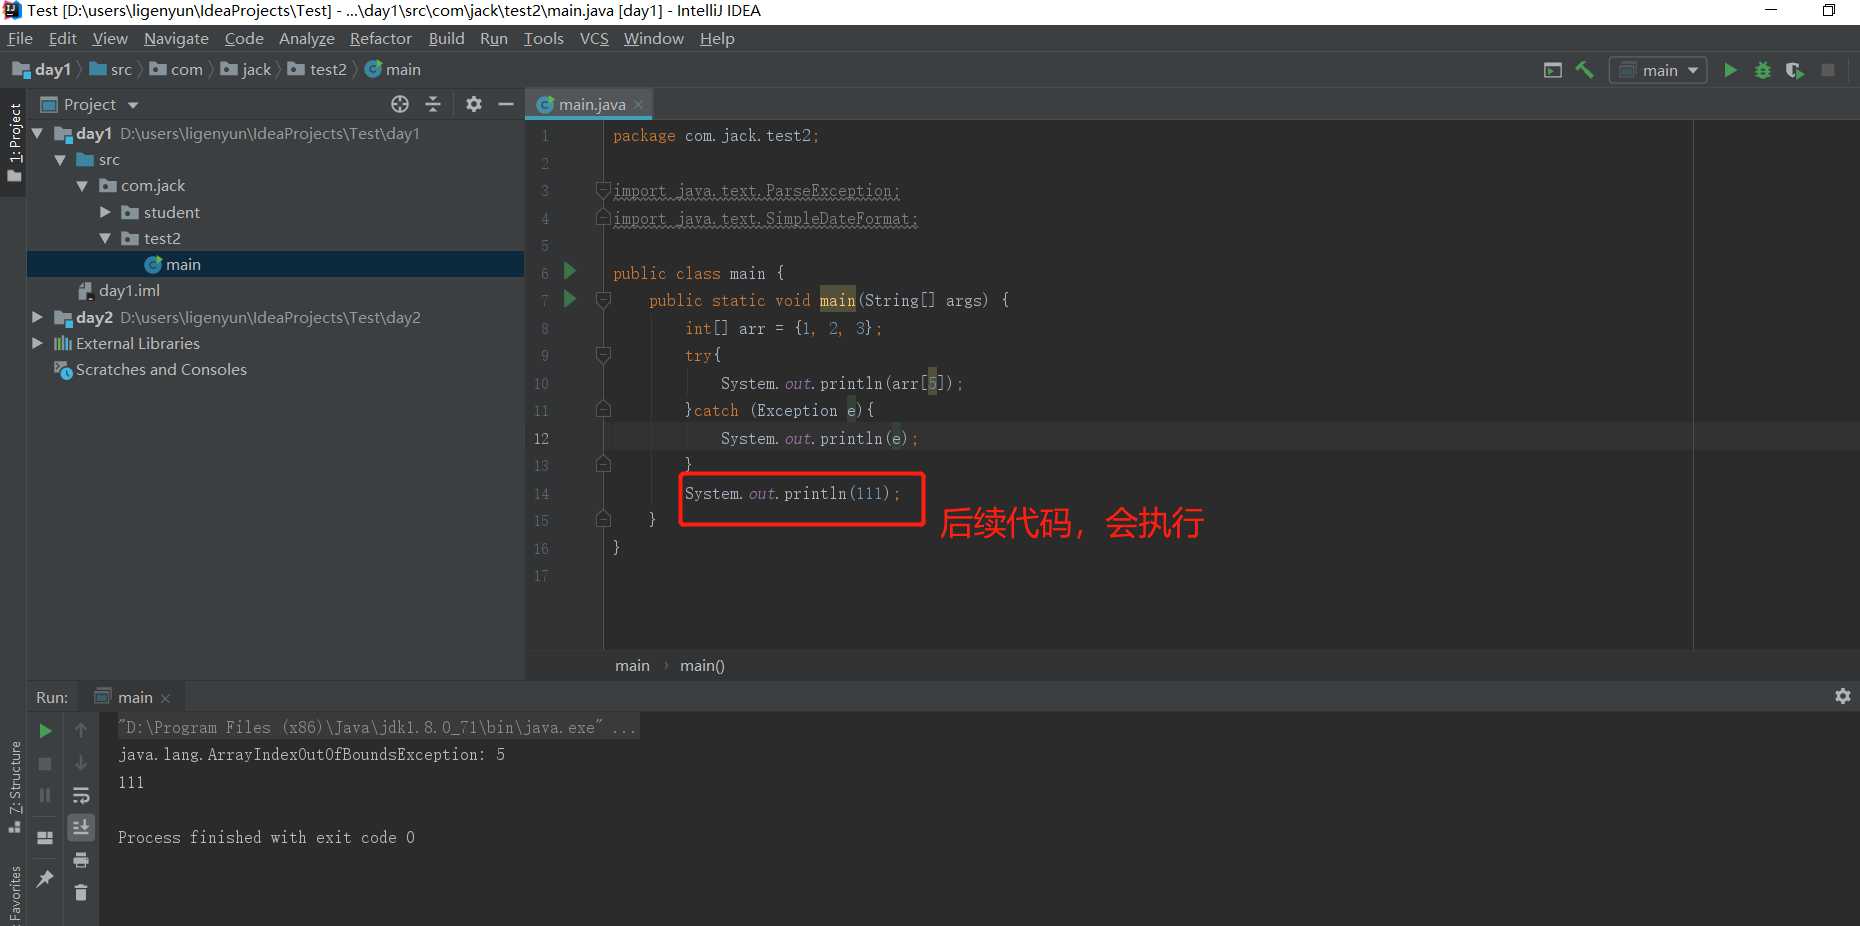Close the main tab in Run panel

coord(166,698)
